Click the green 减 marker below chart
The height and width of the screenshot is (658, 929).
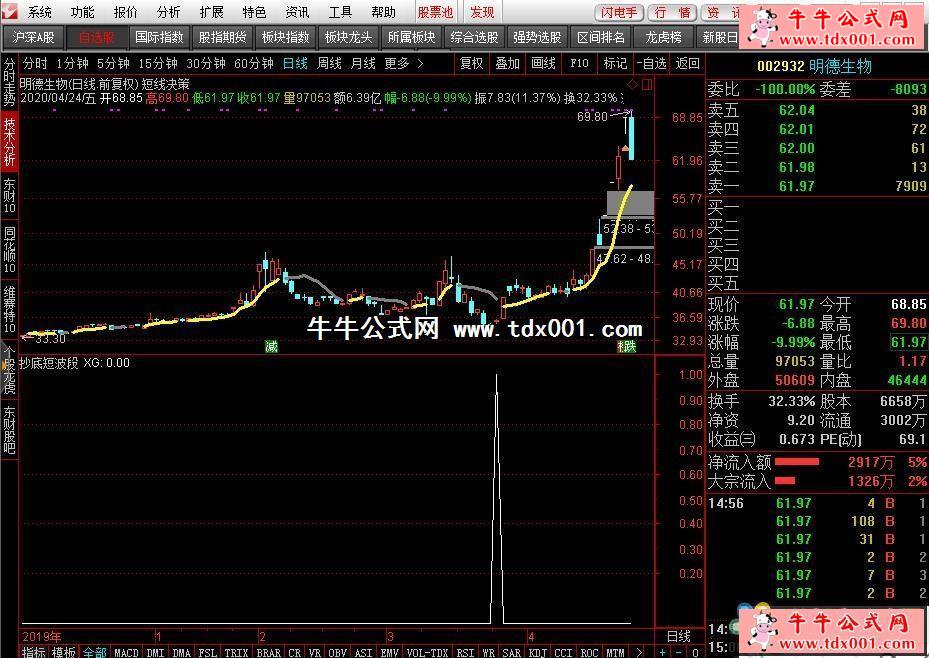click(x=271, y=346)
